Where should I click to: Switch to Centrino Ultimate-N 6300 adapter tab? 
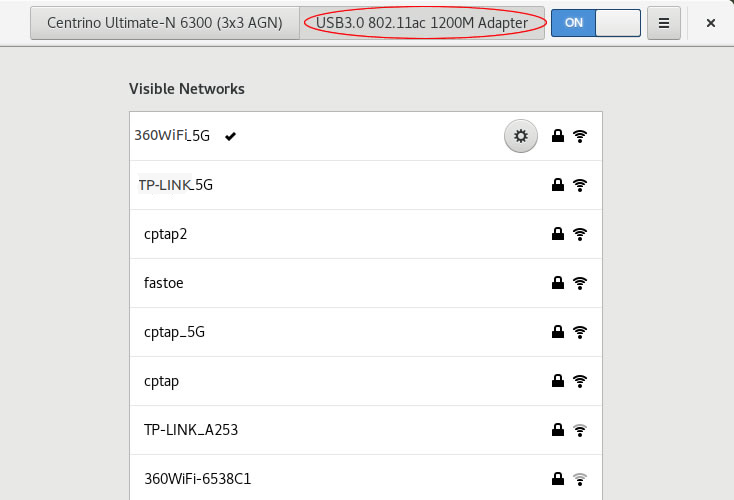(x=165, y=23)
